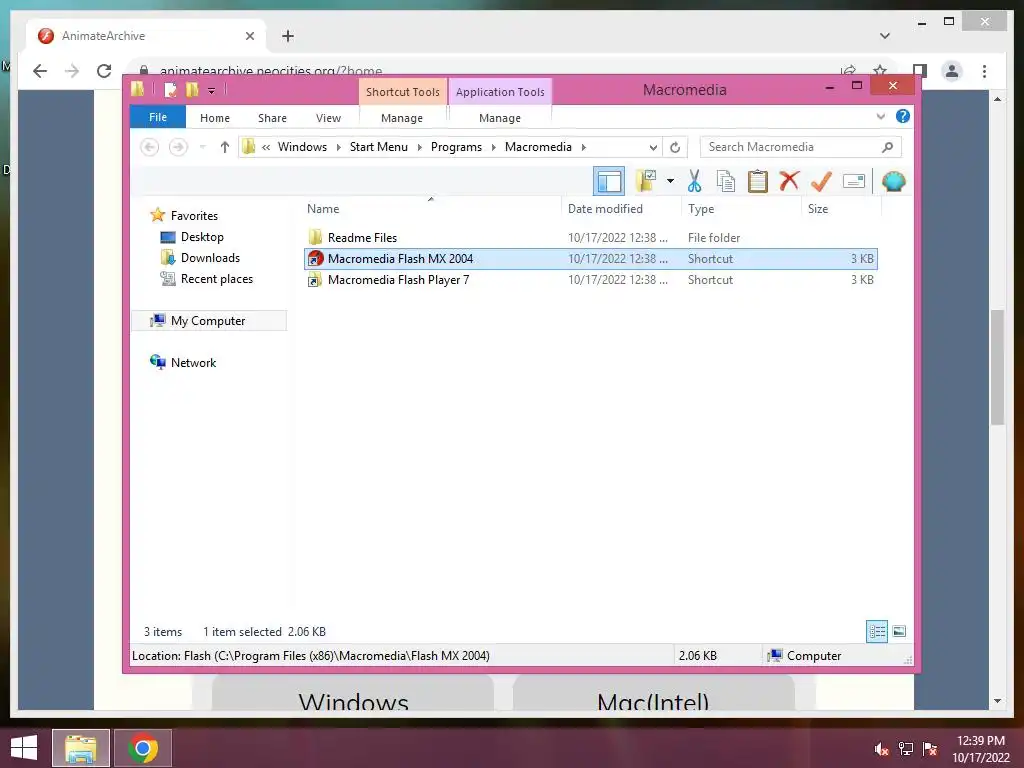Click Chrome icon in the taskbar

click(143, 748)
